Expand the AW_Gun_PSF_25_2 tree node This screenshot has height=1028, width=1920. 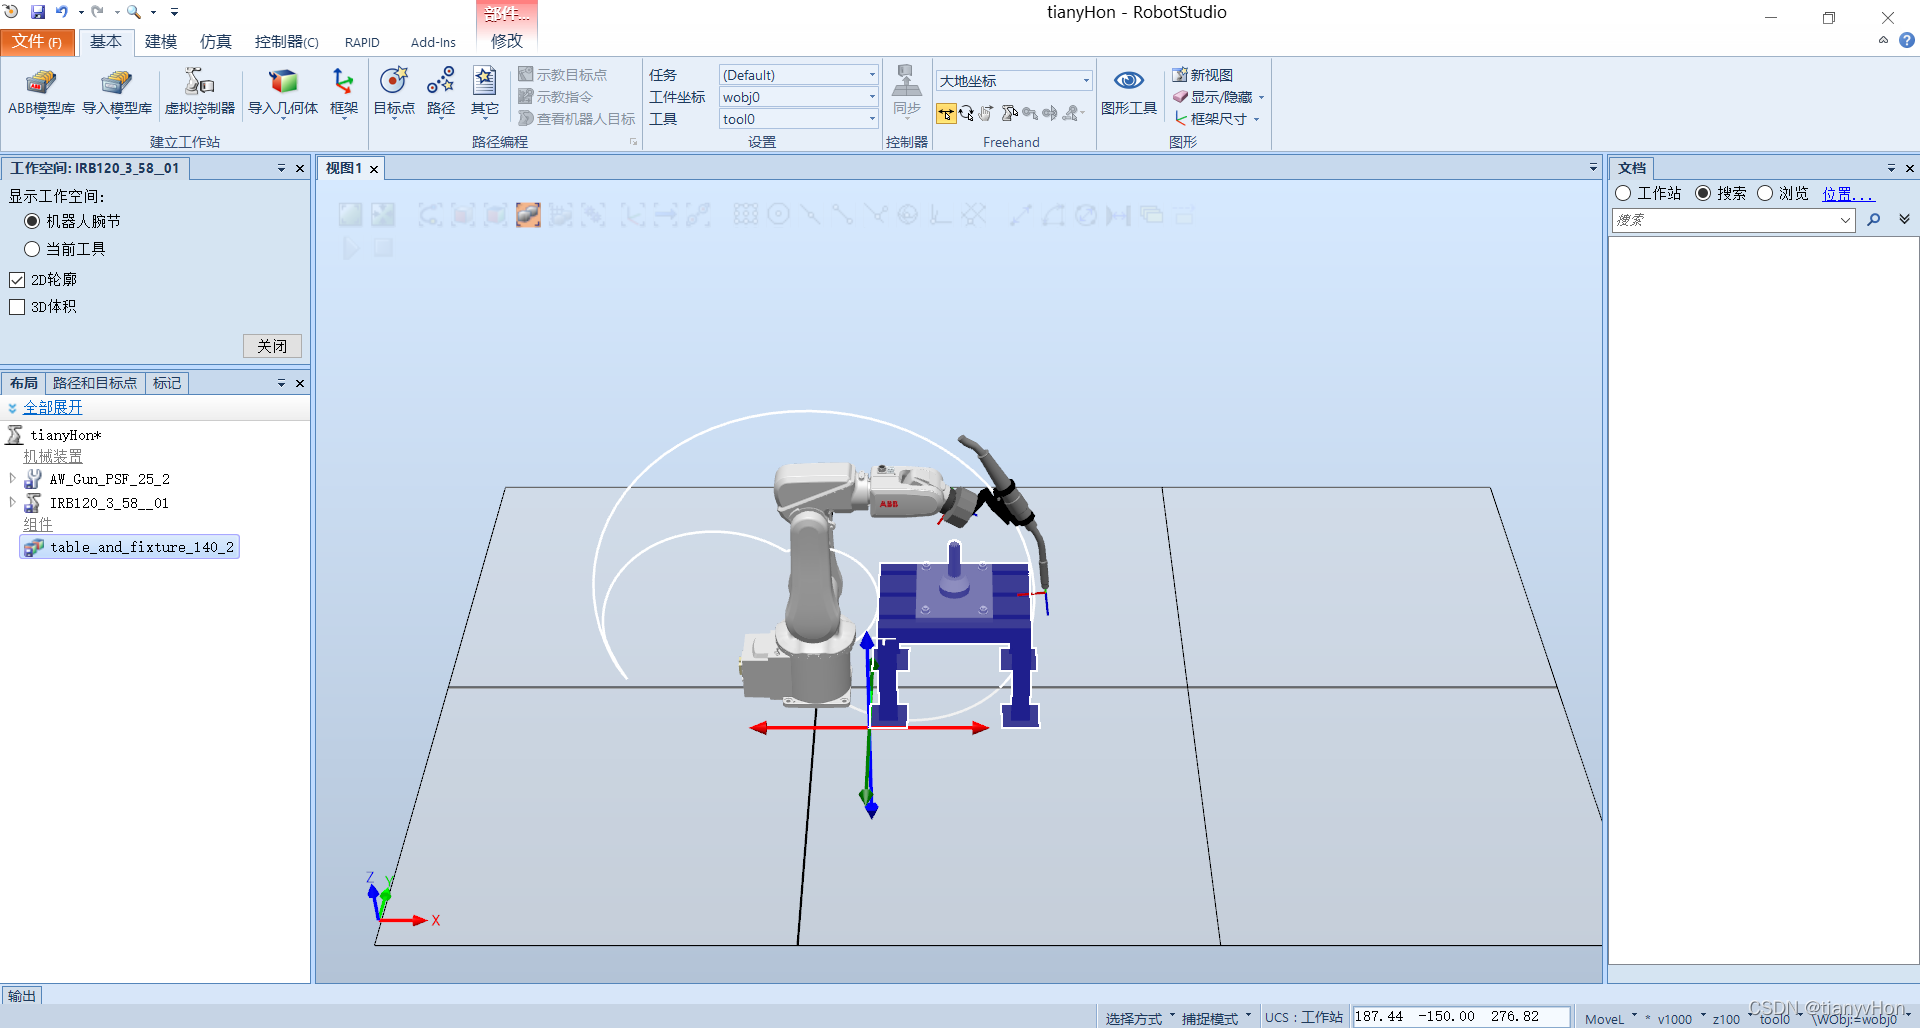coord(12,479)
